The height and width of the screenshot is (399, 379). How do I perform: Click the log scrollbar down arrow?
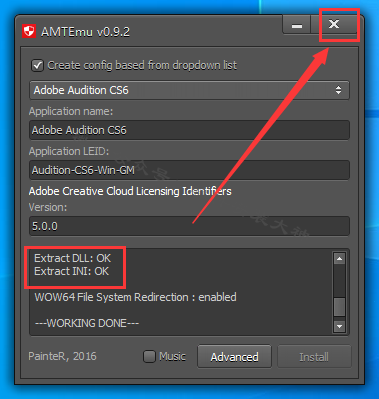[339, 326]
